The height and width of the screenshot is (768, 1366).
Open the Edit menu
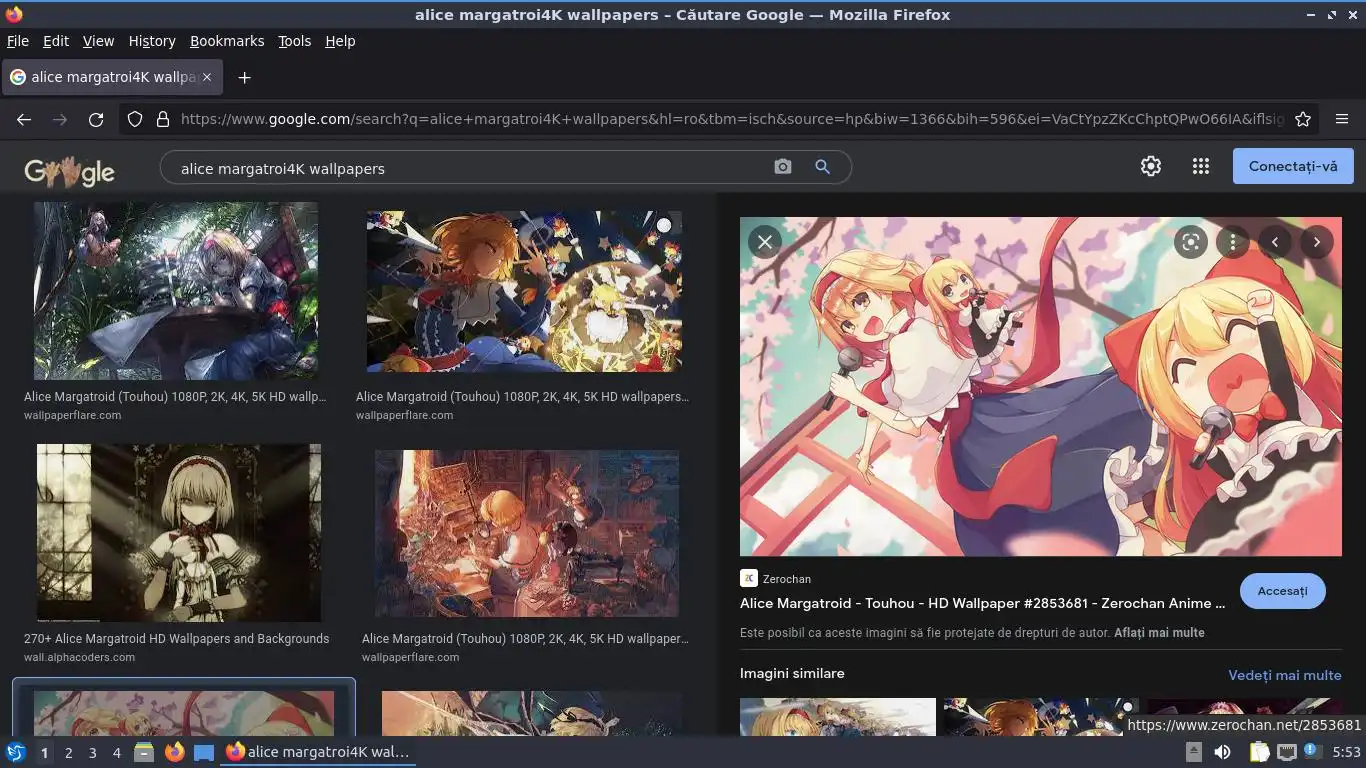point(56,41)
